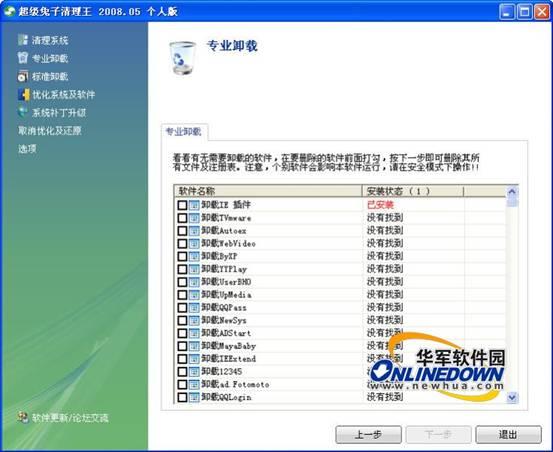Open 选项 in the sidebar

point(27,149)
